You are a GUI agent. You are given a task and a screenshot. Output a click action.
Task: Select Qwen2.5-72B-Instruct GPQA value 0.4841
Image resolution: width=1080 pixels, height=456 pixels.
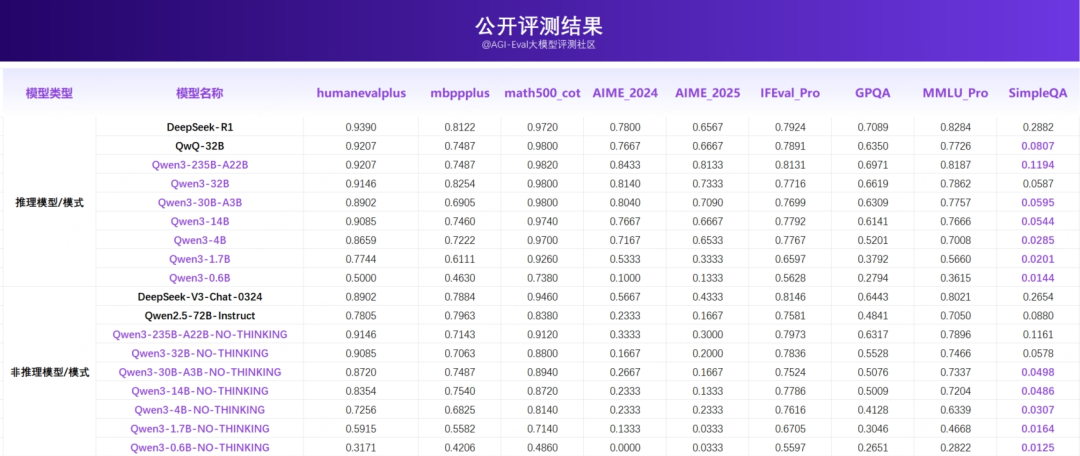click(873, 315)
